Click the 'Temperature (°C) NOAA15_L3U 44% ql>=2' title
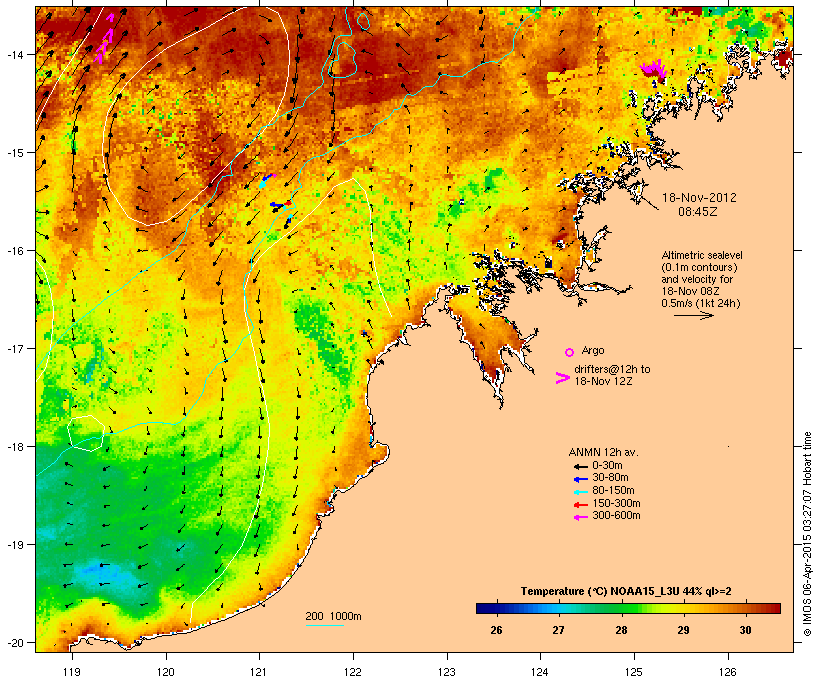820x680 pixels. (x=626, y=592)
